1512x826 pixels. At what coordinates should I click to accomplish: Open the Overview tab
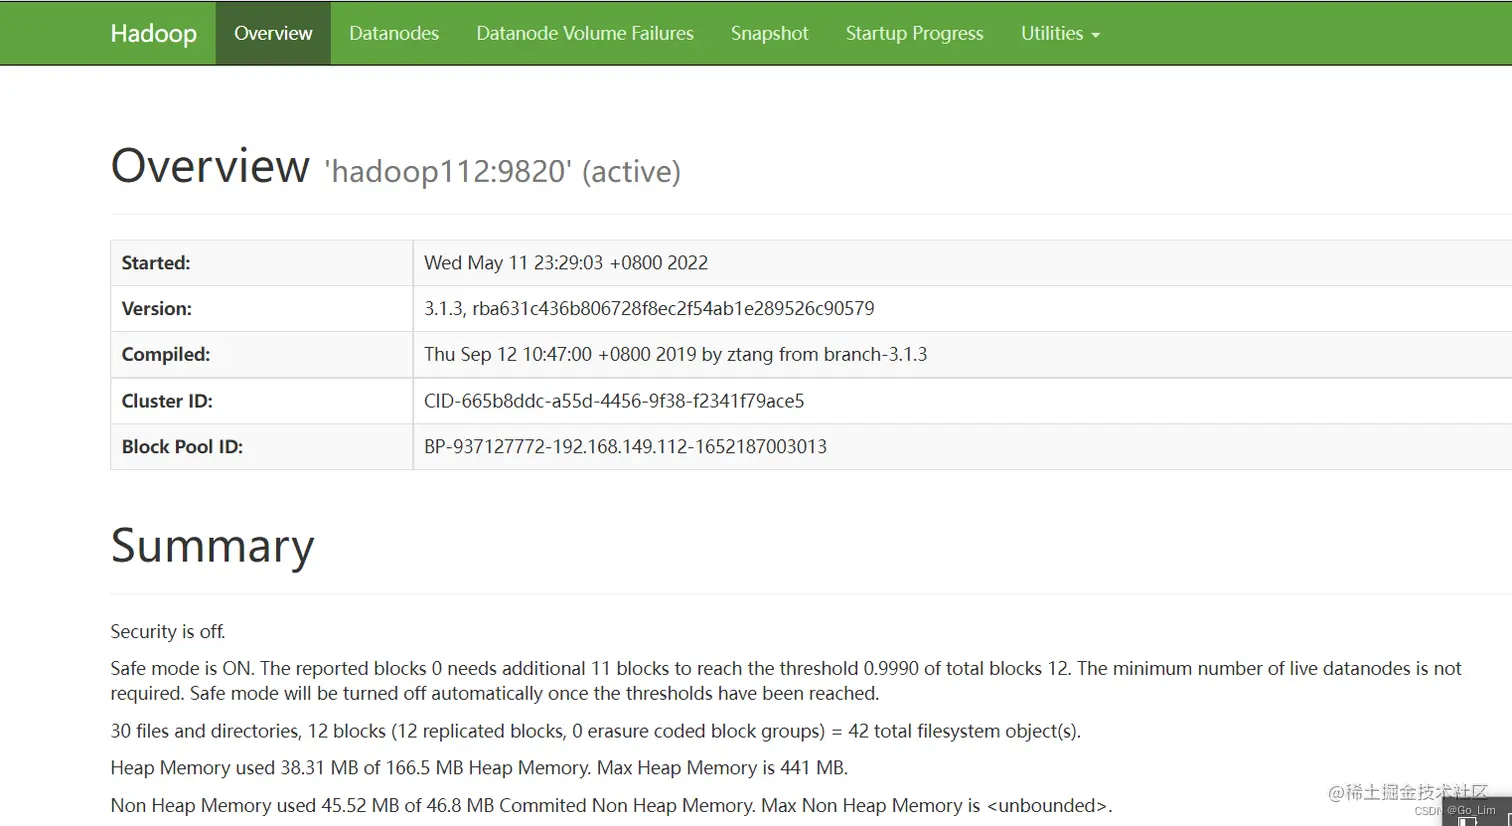pos(273,33)
